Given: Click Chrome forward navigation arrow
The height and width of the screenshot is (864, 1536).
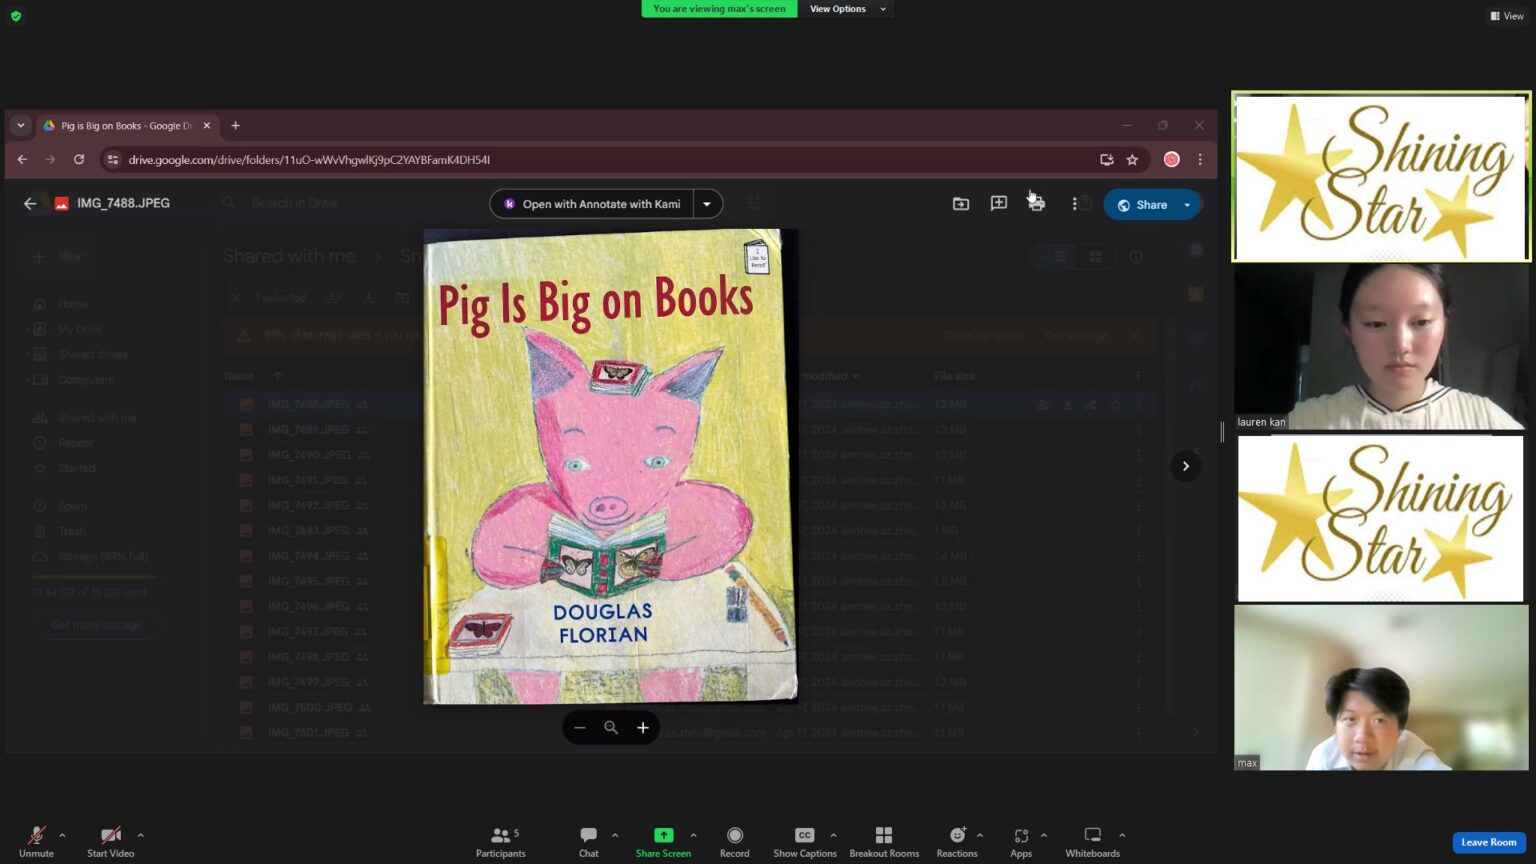Looking at the screenshot, I should pos(50,160).
